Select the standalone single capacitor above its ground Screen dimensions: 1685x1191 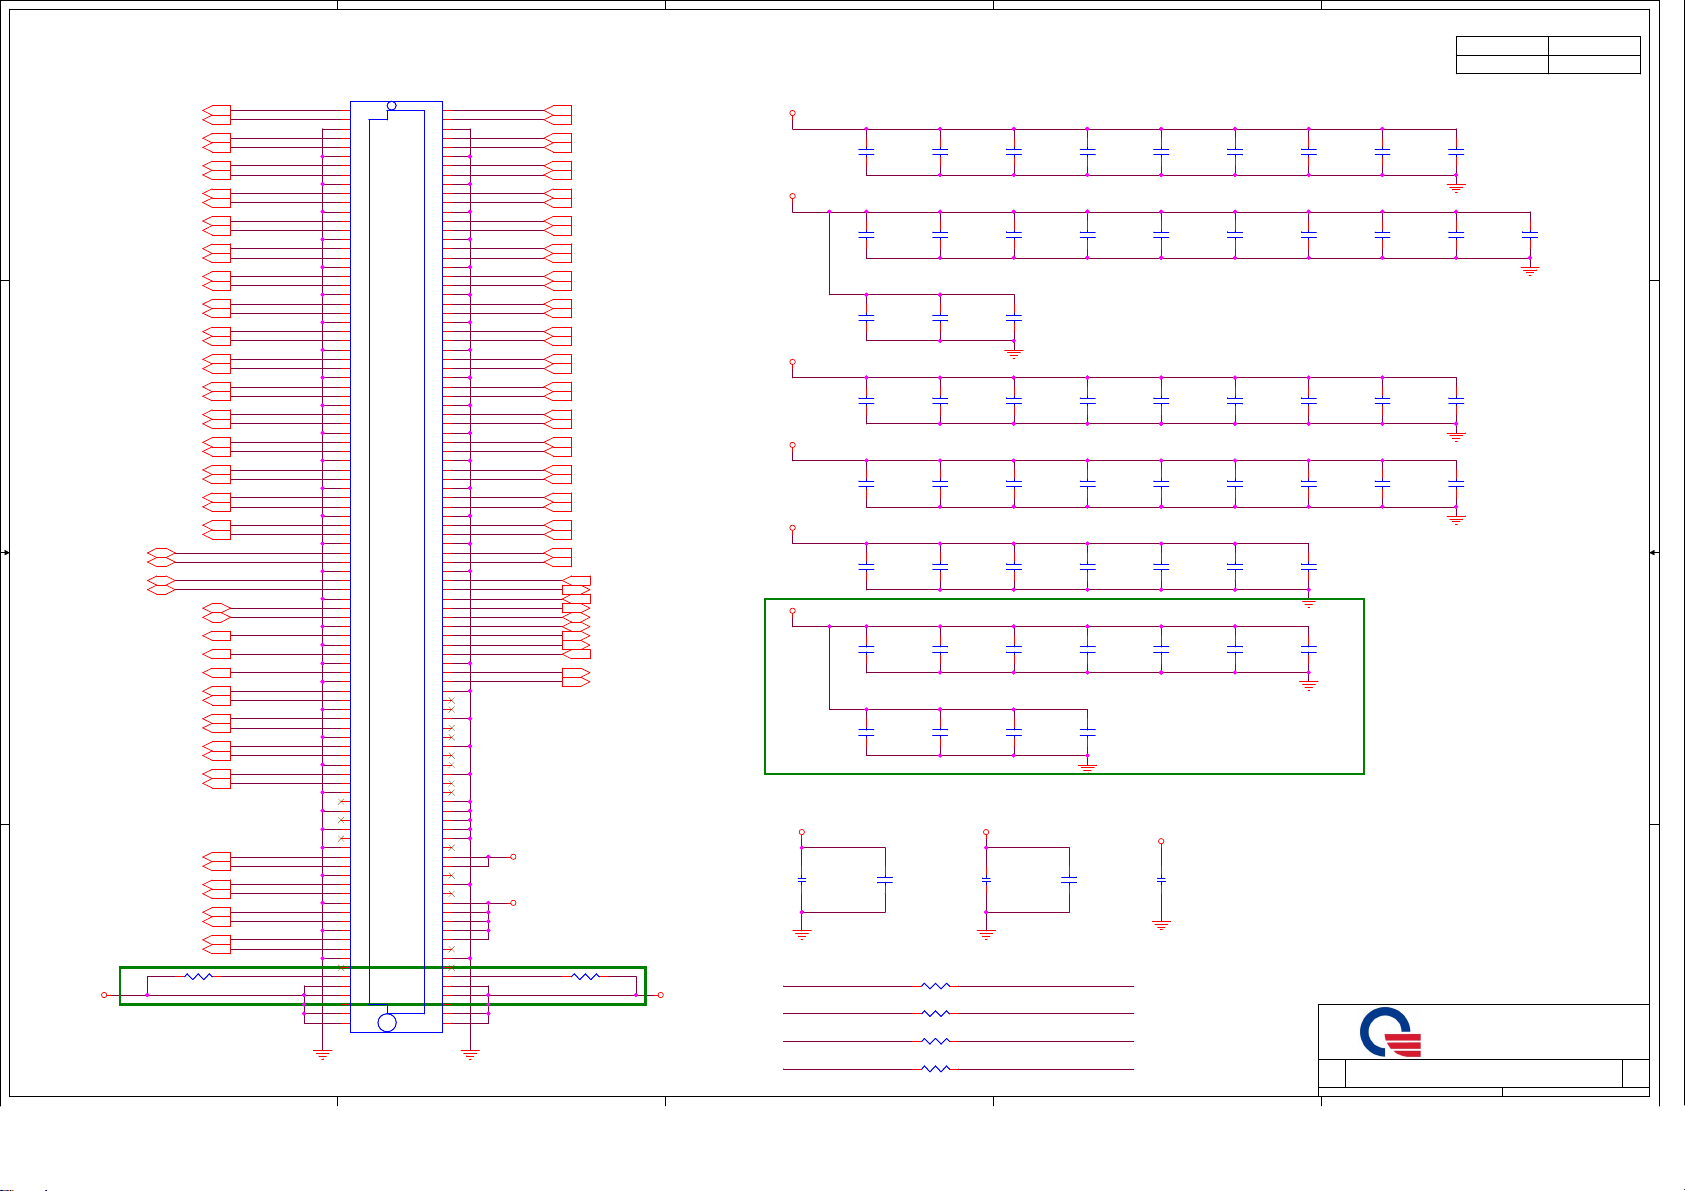coord(1161,880)
